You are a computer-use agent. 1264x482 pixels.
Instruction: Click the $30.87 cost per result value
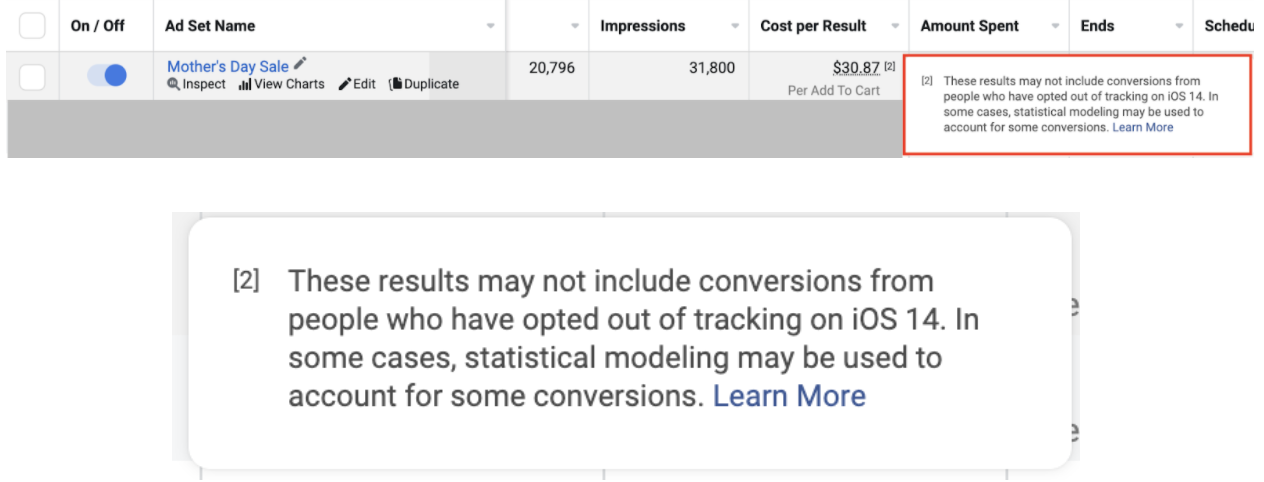pos(856,67)
